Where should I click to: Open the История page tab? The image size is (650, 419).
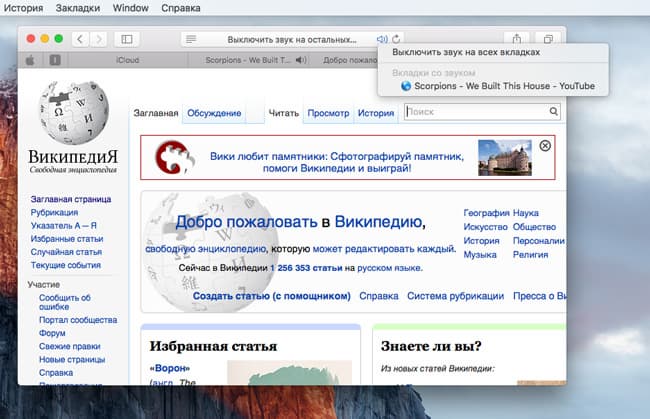[x=376, y=113]
